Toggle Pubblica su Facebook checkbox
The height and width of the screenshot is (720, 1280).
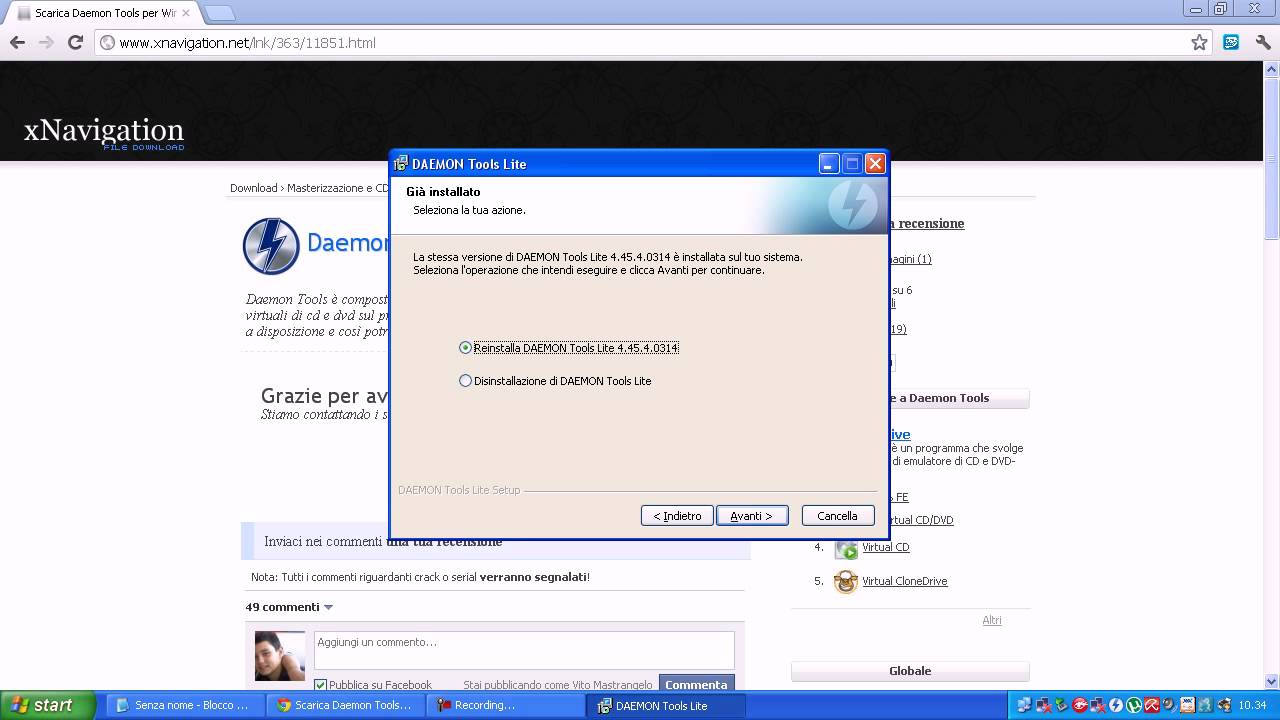pyautogui.click(x=320, y=685)
